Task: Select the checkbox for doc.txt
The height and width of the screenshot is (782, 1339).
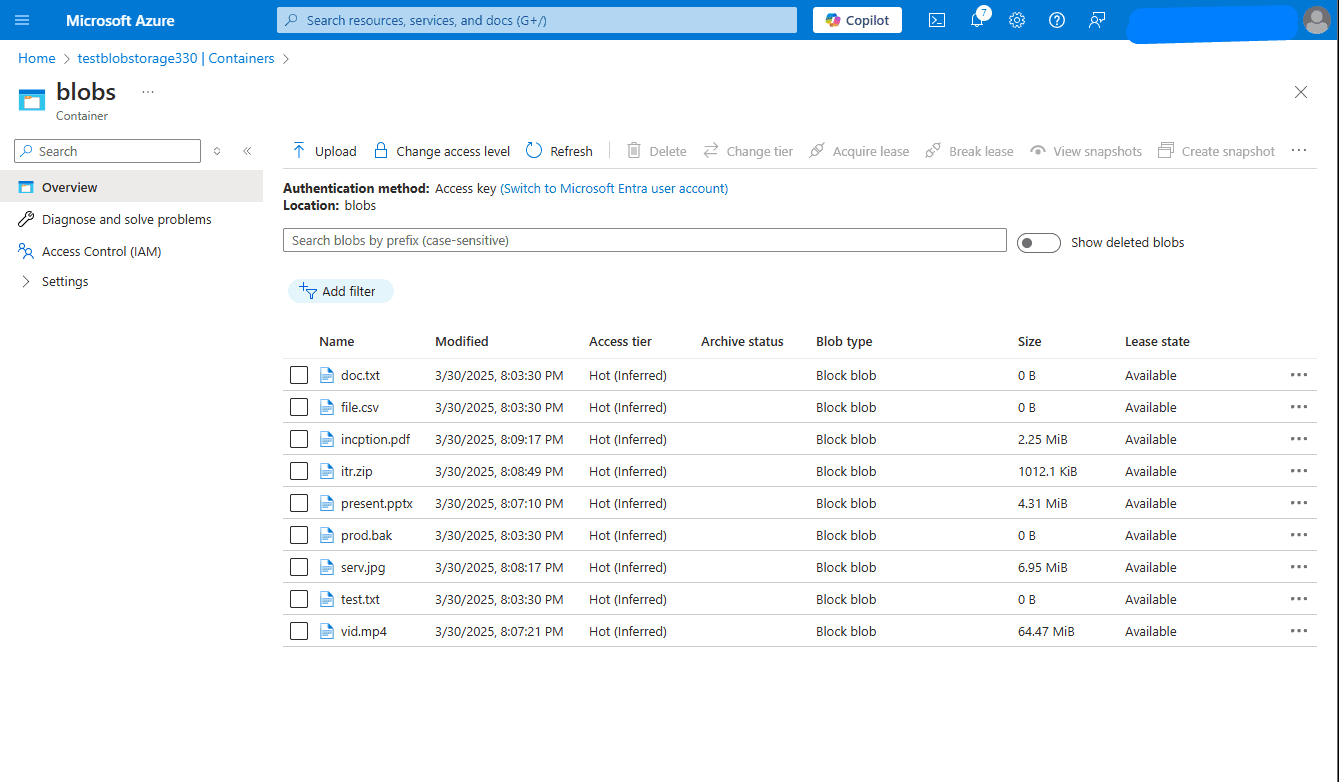Action: 299,375
